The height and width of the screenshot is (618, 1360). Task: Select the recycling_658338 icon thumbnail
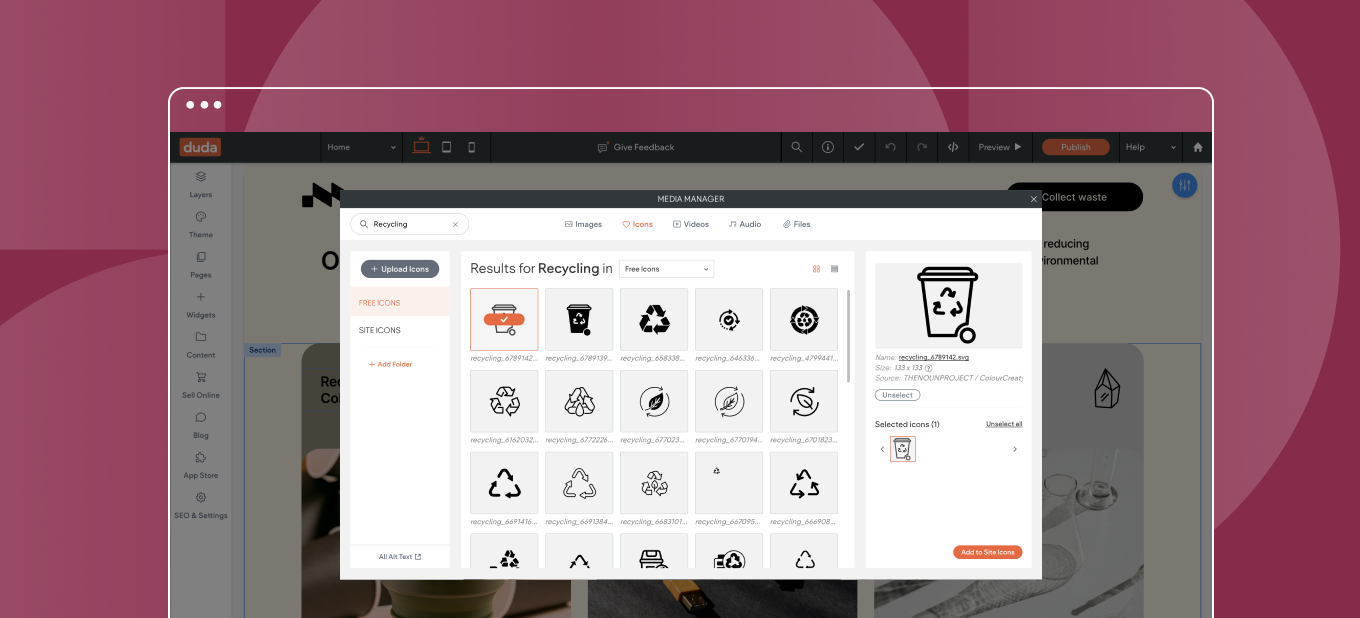pyautogui.click(x=653, y=318)
